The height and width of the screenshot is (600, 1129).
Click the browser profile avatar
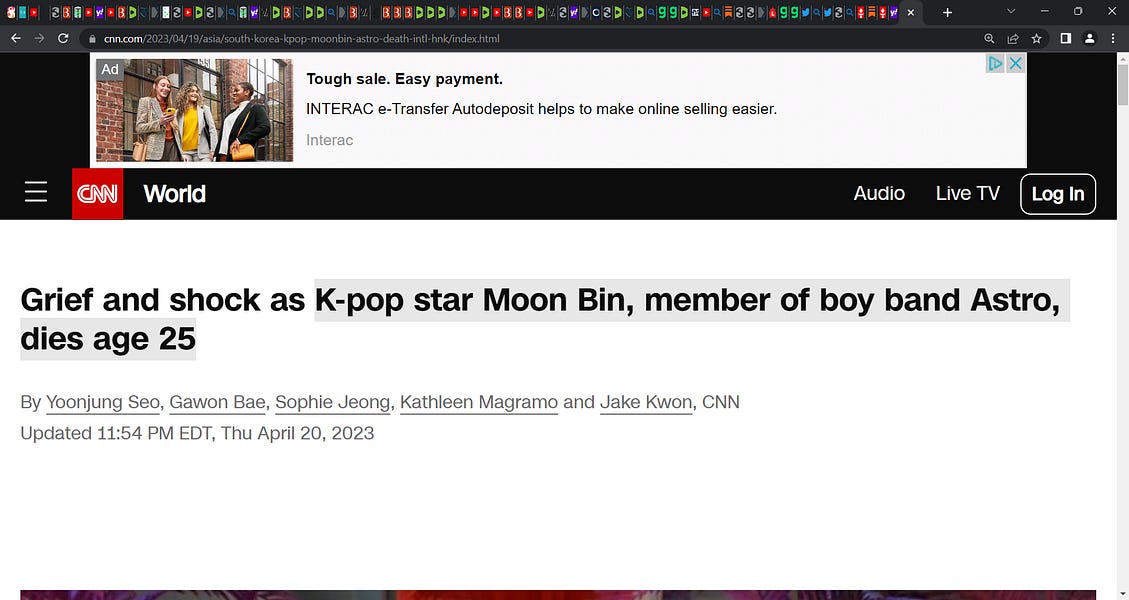click(1089, 38)
